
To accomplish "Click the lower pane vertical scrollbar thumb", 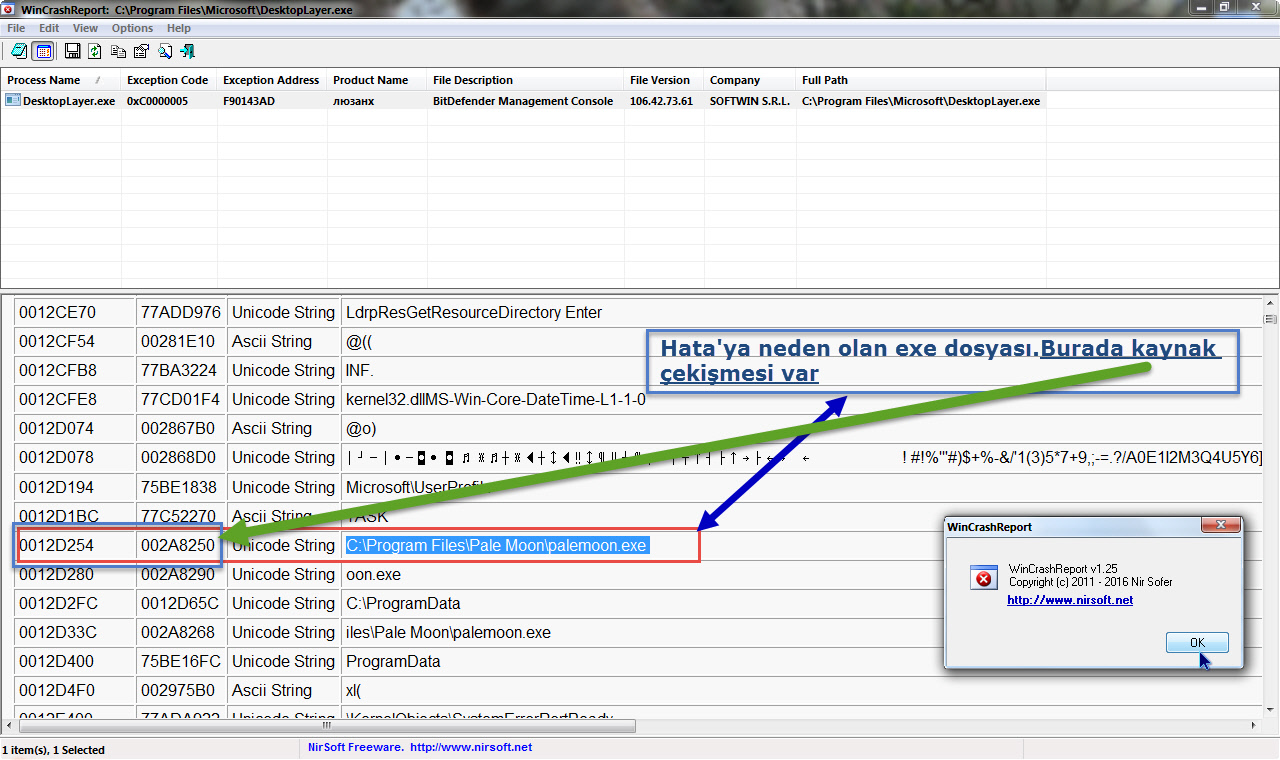I will tap(1271, 320).
